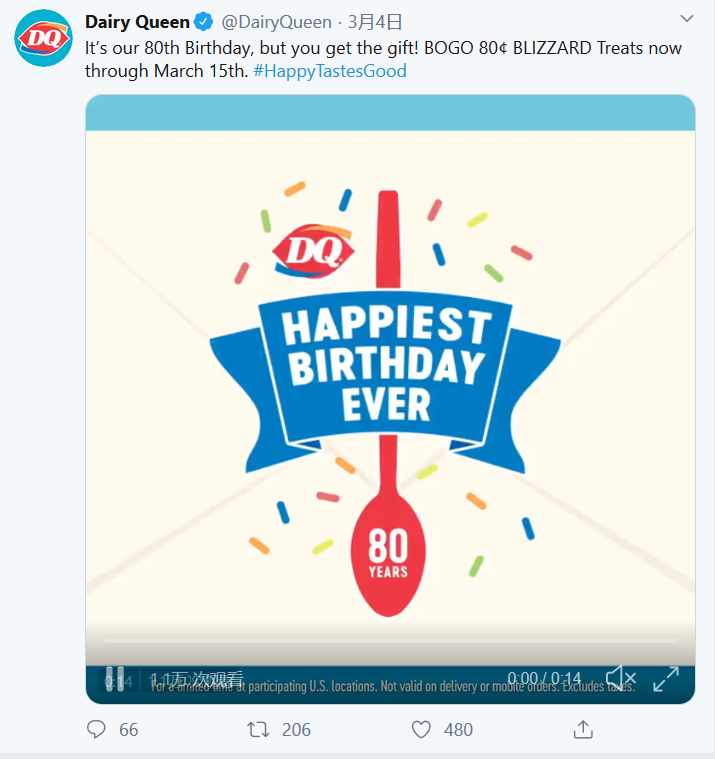Click the 206 retweet count
Image resolution: width=715 pixels, height=759 pixels.
[x=296, y=730]
